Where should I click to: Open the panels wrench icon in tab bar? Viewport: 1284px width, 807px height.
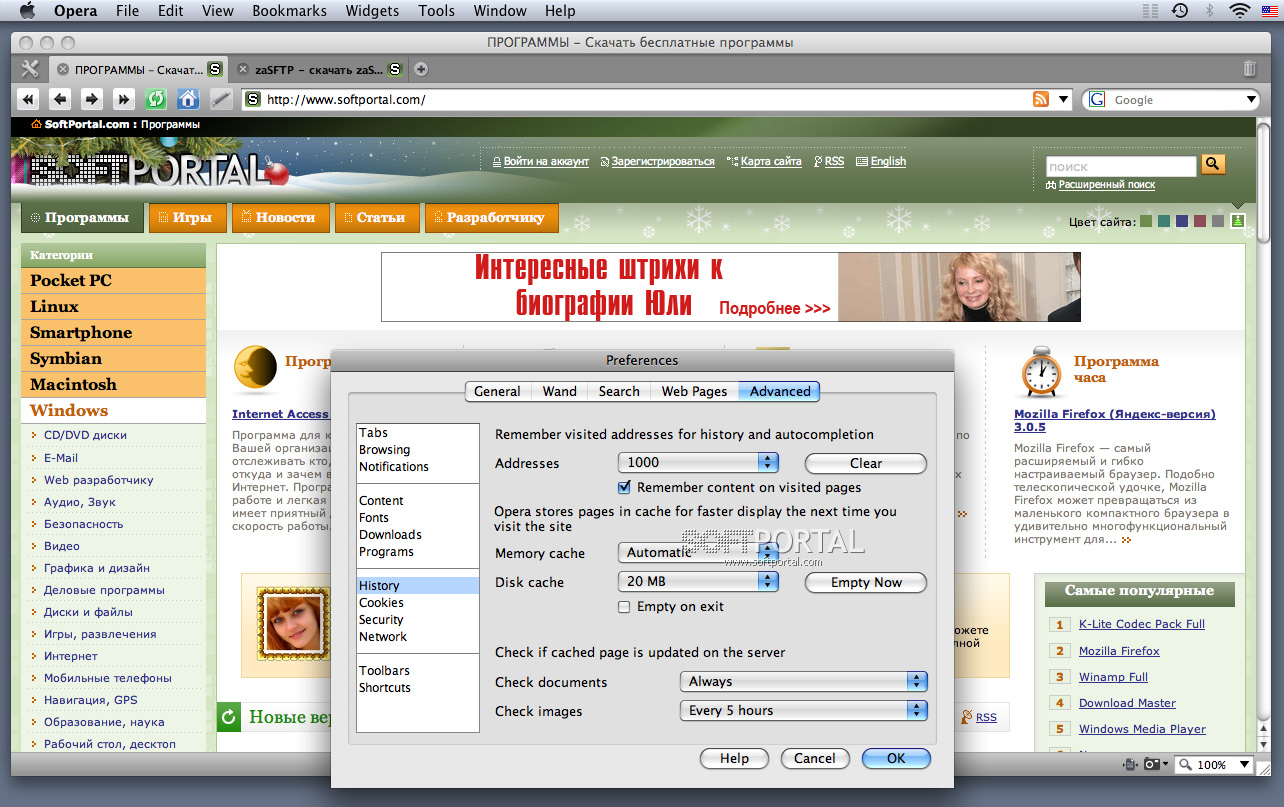29,69
